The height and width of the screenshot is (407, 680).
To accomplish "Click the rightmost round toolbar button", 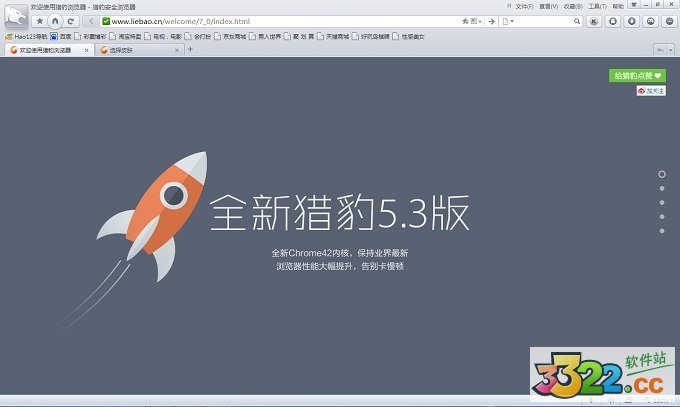I will (x=670, y=21).
